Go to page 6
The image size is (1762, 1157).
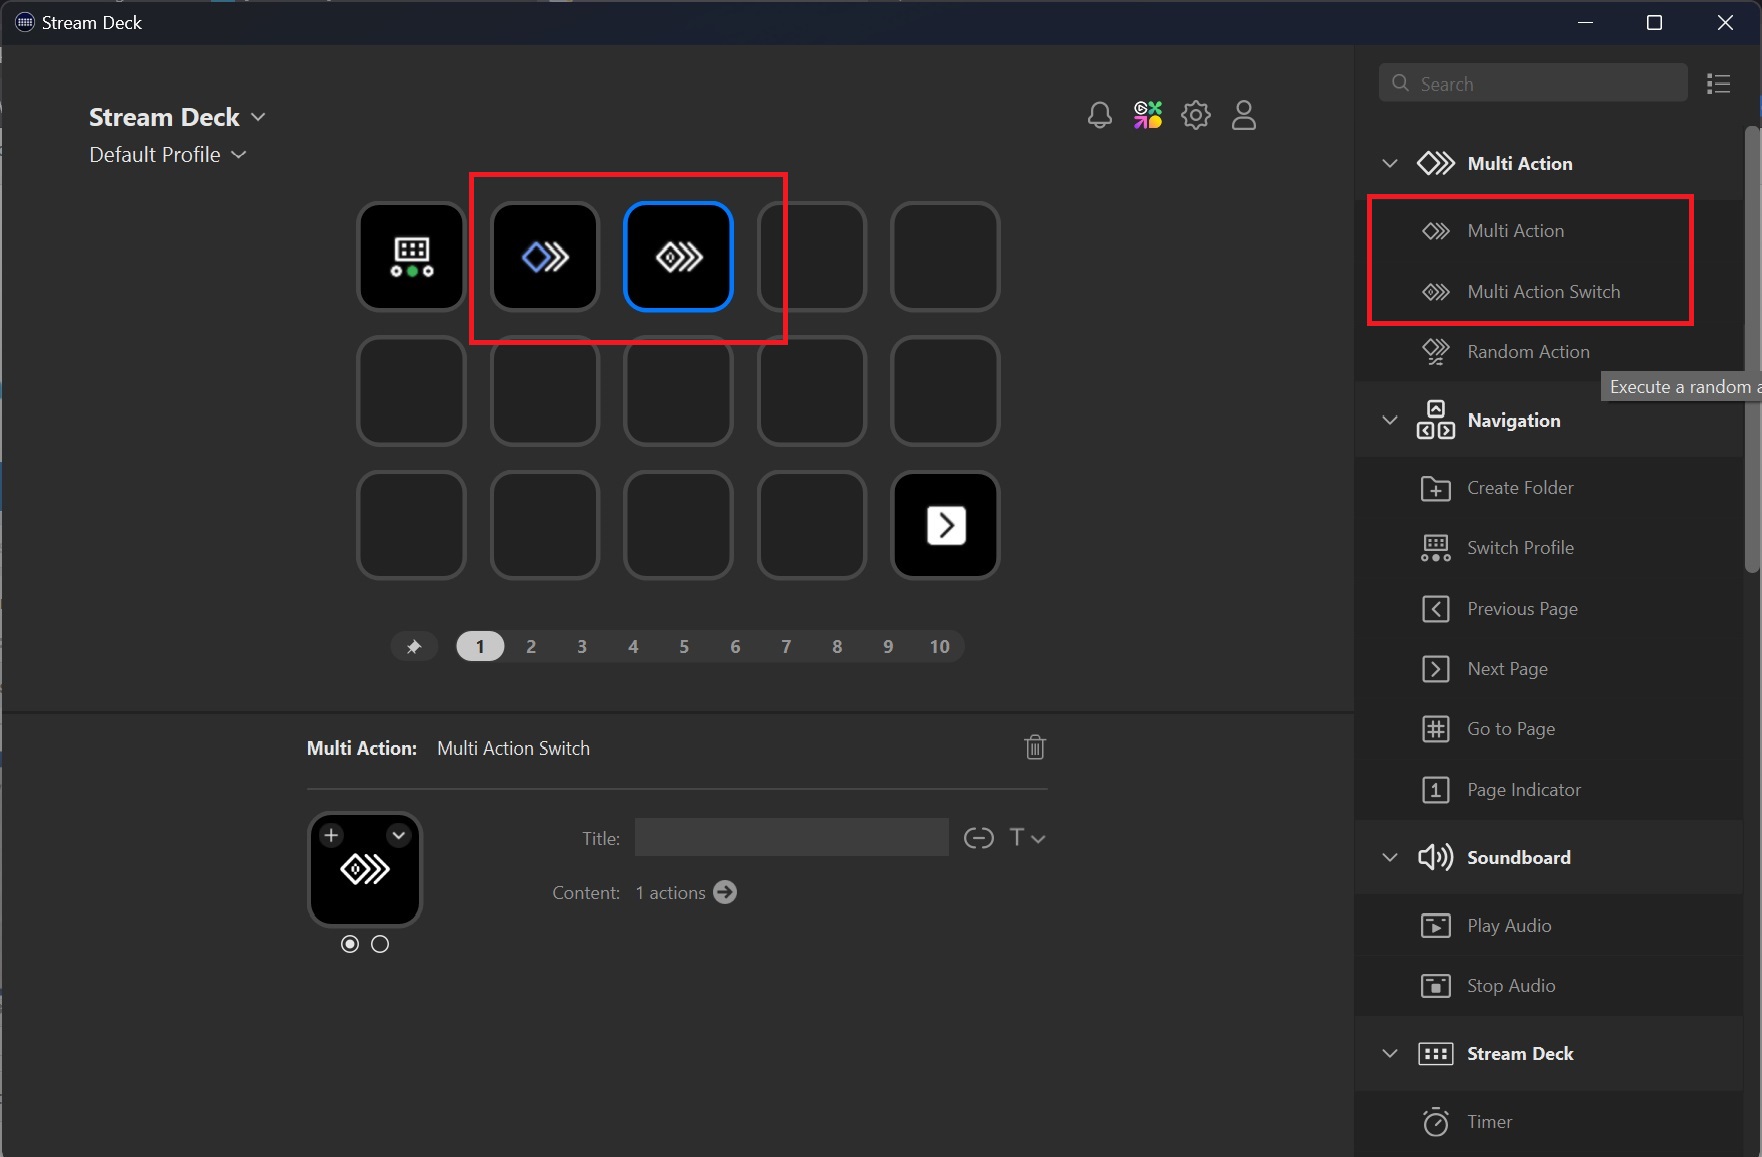point(735,646)
